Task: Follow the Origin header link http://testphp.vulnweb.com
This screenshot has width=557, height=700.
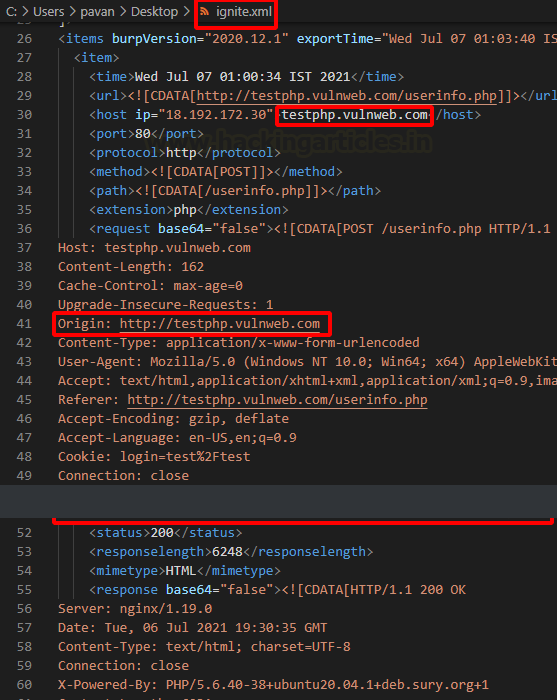Action: tap(220, 324)
